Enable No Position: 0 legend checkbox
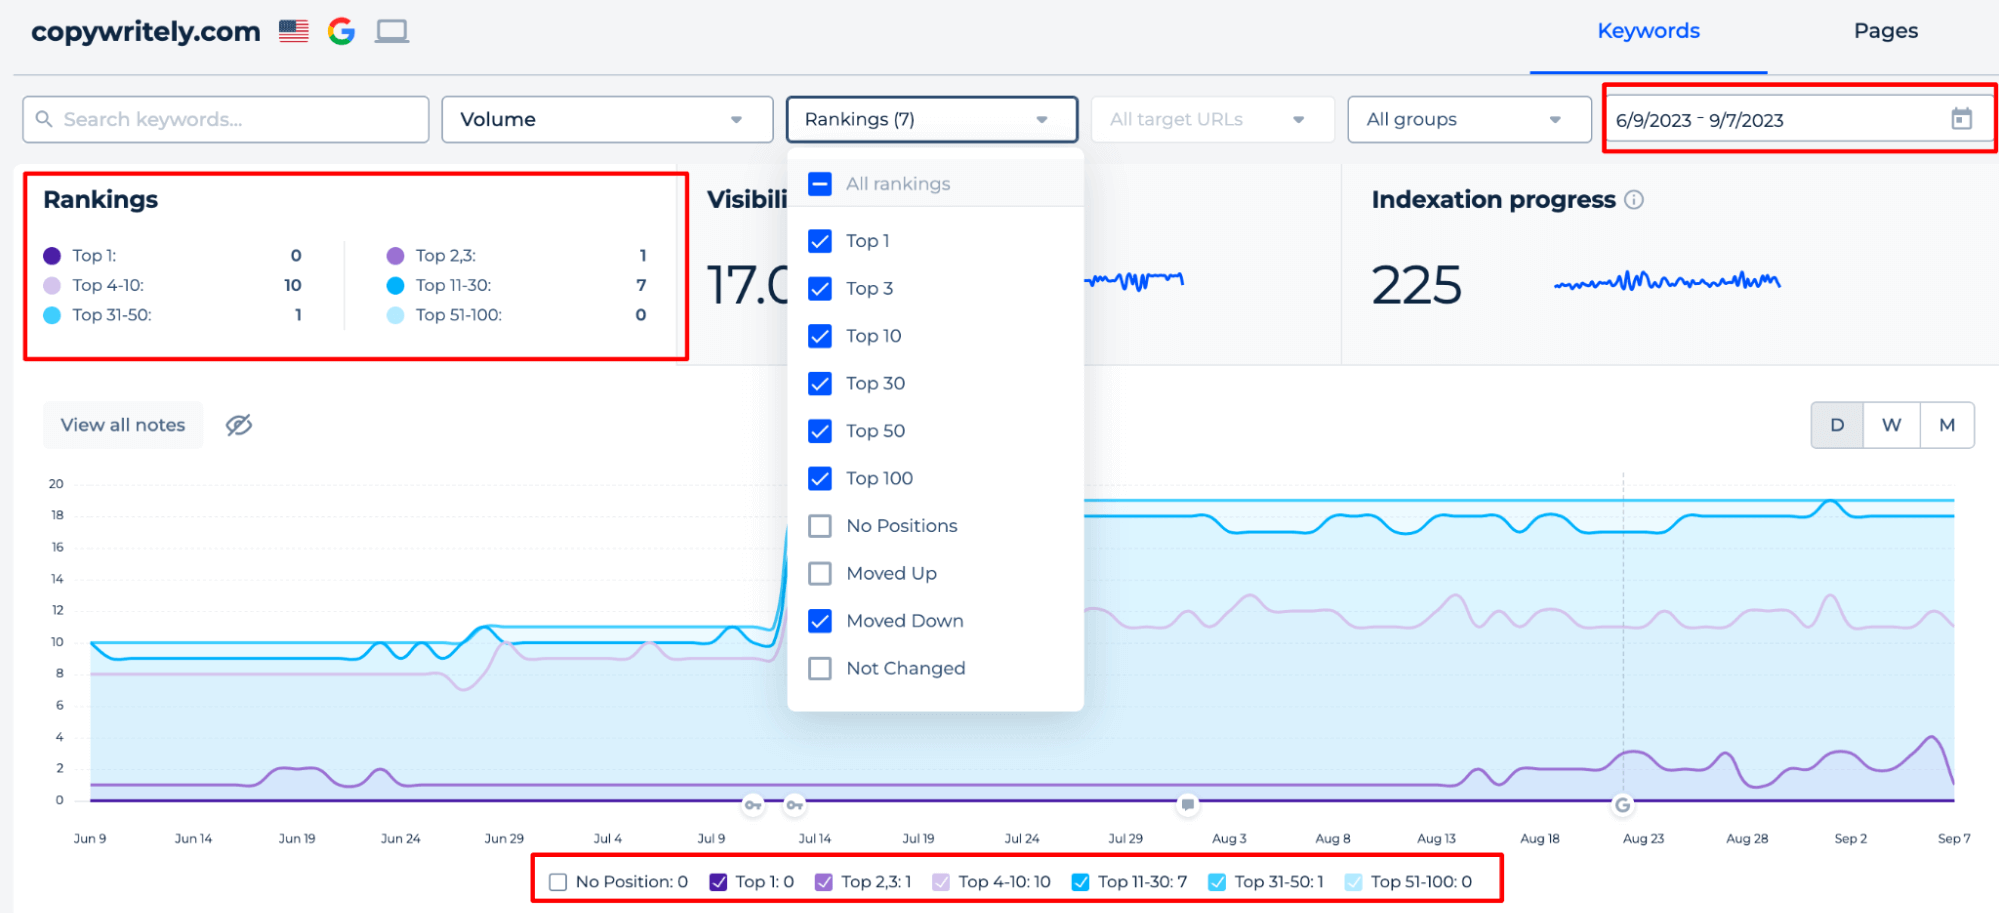The height and width of the screenshot is (913, 1999). (558, 882)
